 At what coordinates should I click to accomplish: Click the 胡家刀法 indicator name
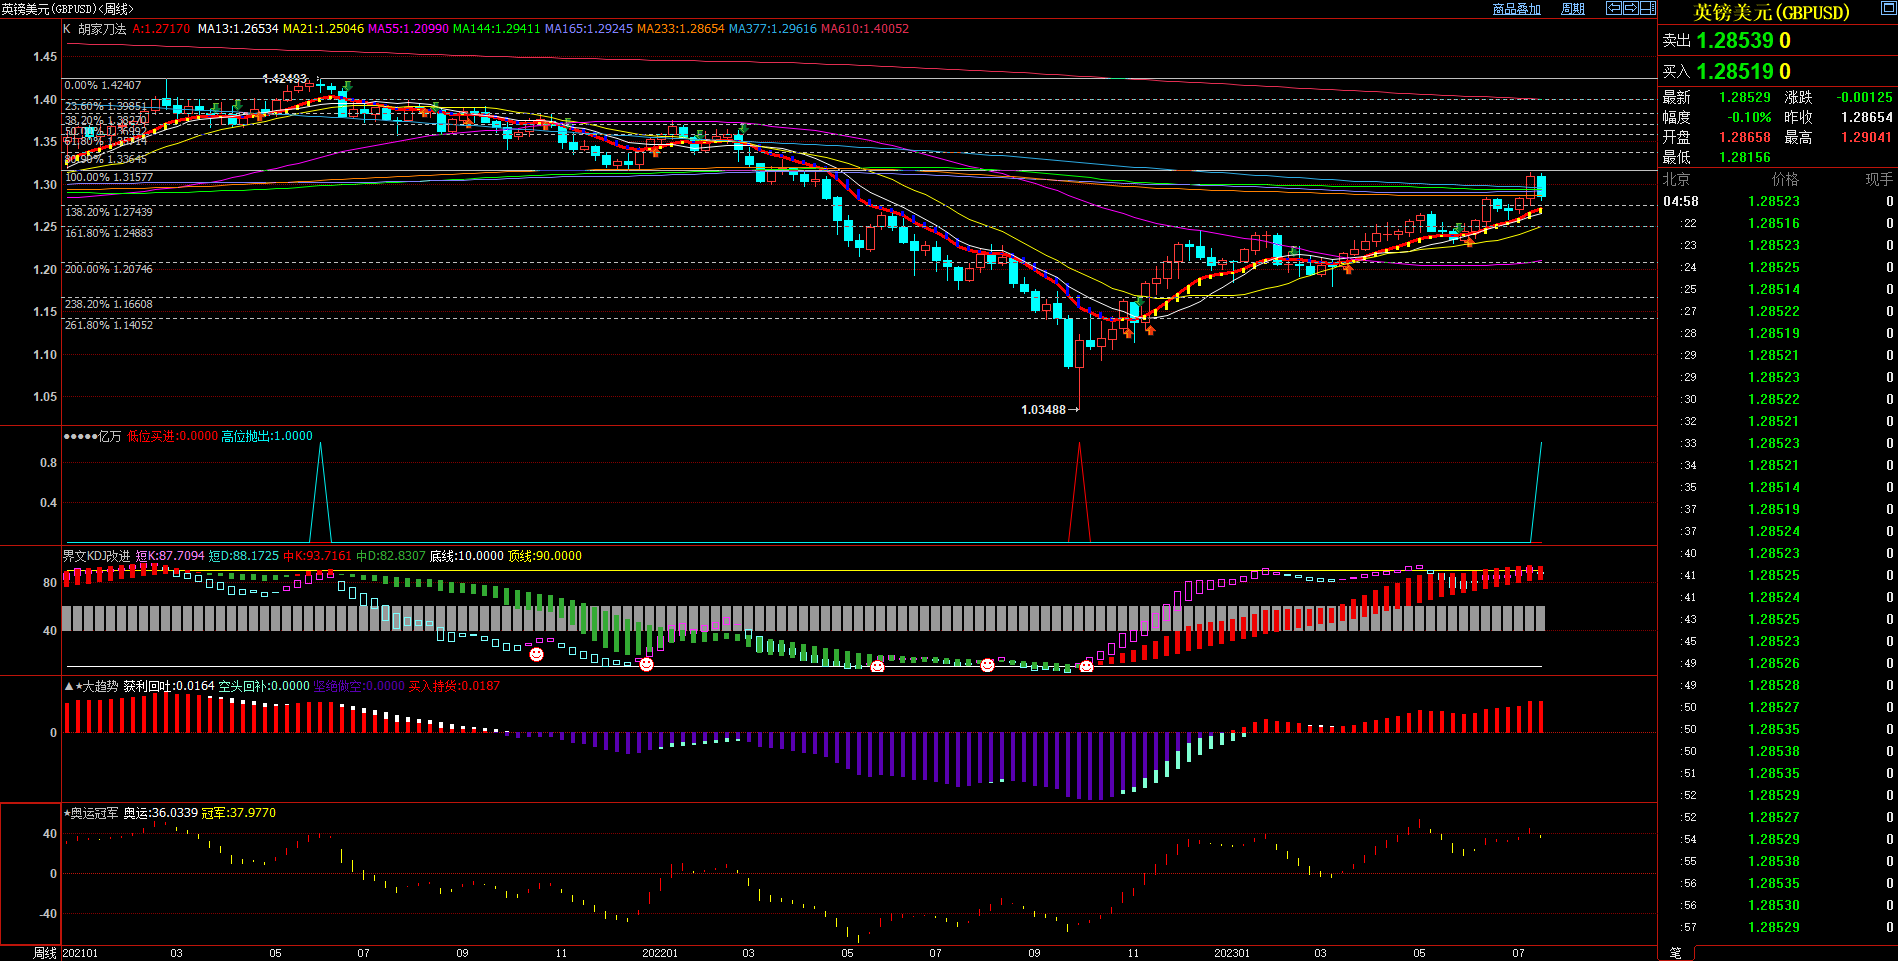point(102,29)
